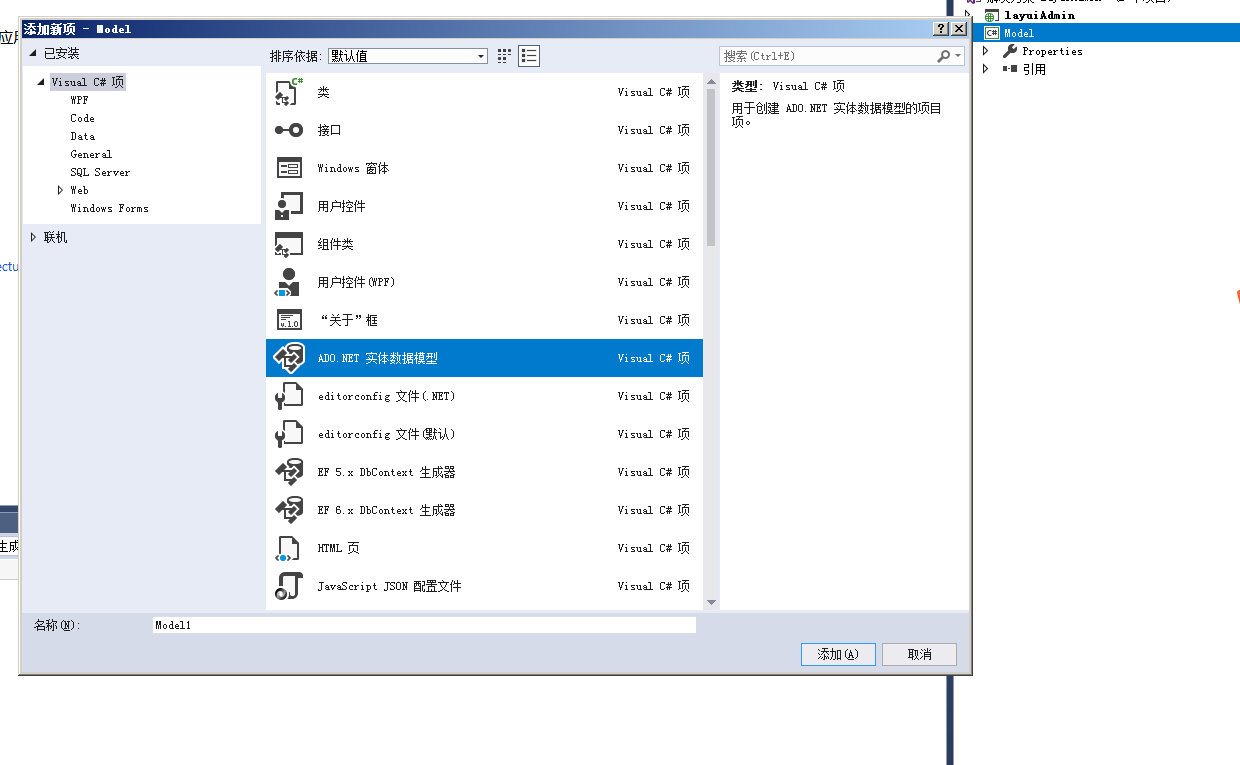
Task: Select WPF category in tree
Action: click(x=79, y=100)
